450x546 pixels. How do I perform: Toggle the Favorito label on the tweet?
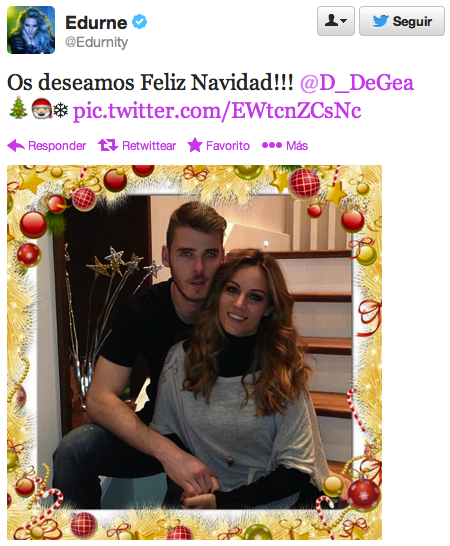[228, 146]
